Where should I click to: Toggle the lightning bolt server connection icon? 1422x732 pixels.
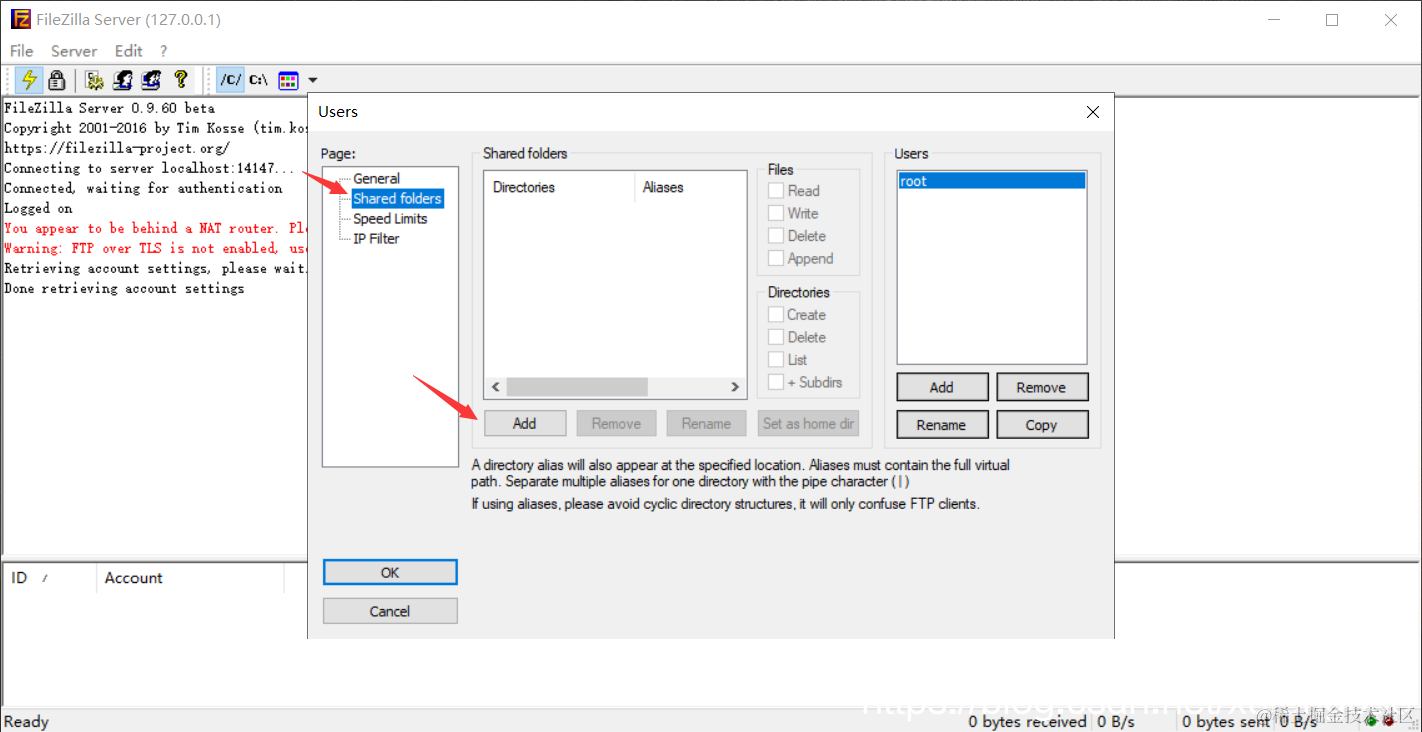pyautogui.click(x=29, y=80)
